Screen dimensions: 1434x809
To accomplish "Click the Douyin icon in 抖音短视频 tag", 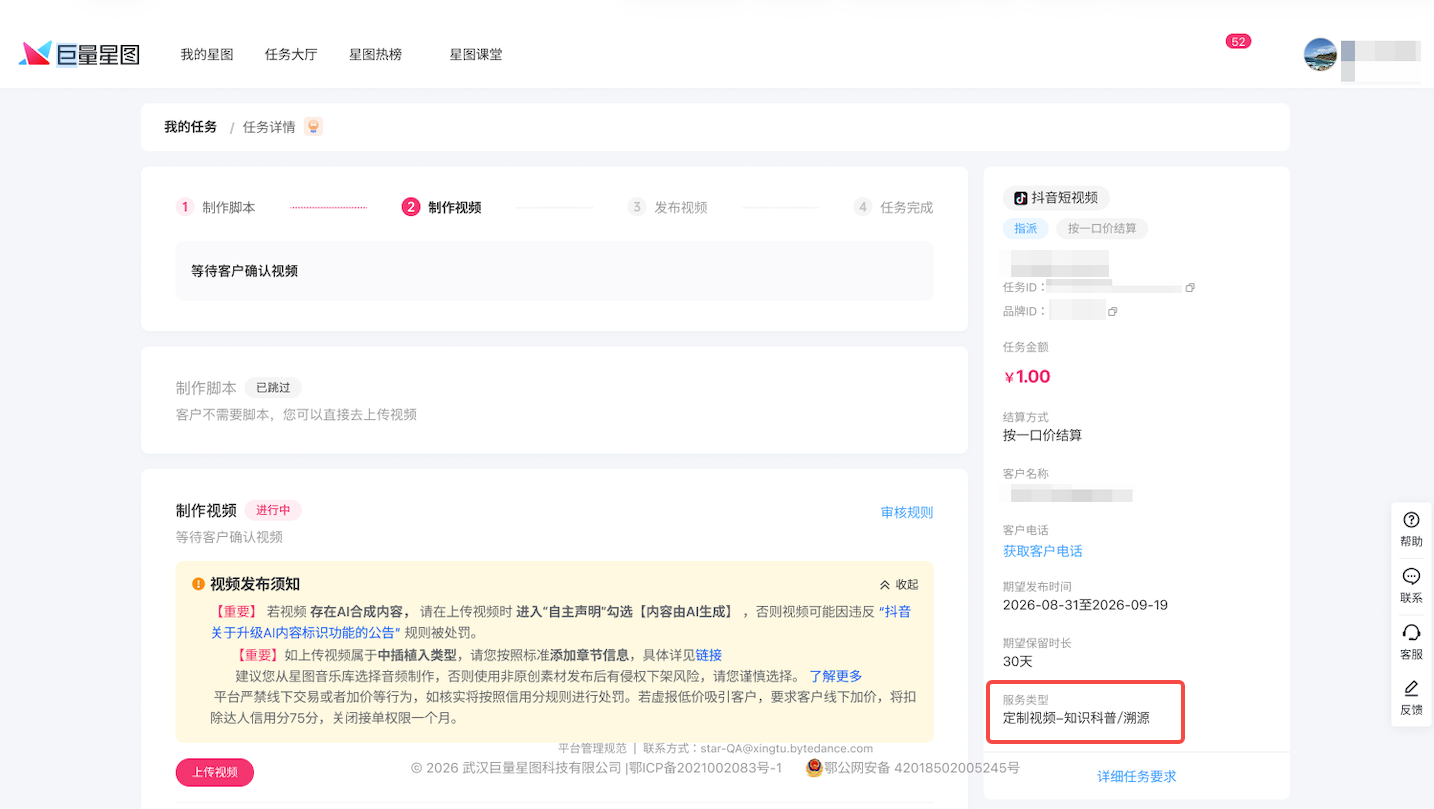I will point(1020,198).
